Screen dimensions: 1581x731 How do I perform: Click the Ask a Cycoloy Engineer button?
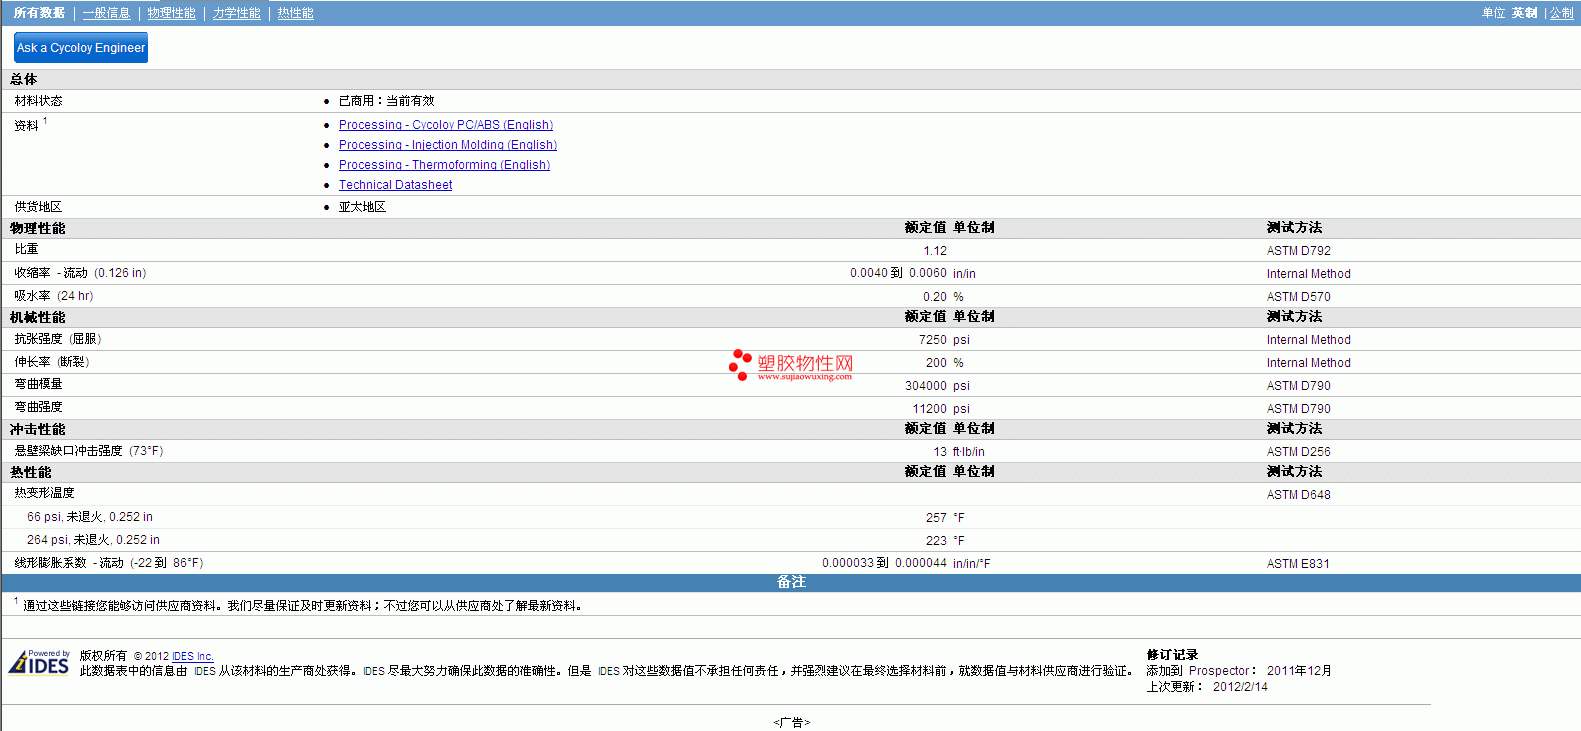[x=81, y=47]
